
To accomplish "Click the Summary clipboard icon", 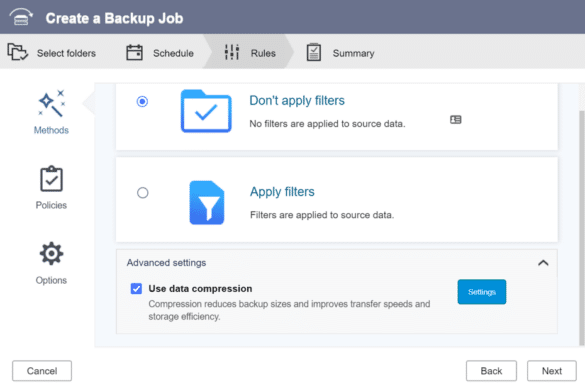I will tap(314, 52).
